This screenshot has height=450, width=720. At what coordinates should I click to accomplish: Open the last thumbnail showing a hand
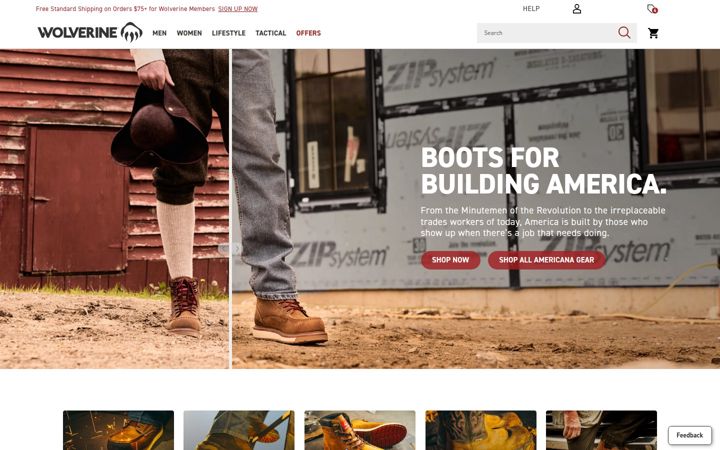pos(602,430)
